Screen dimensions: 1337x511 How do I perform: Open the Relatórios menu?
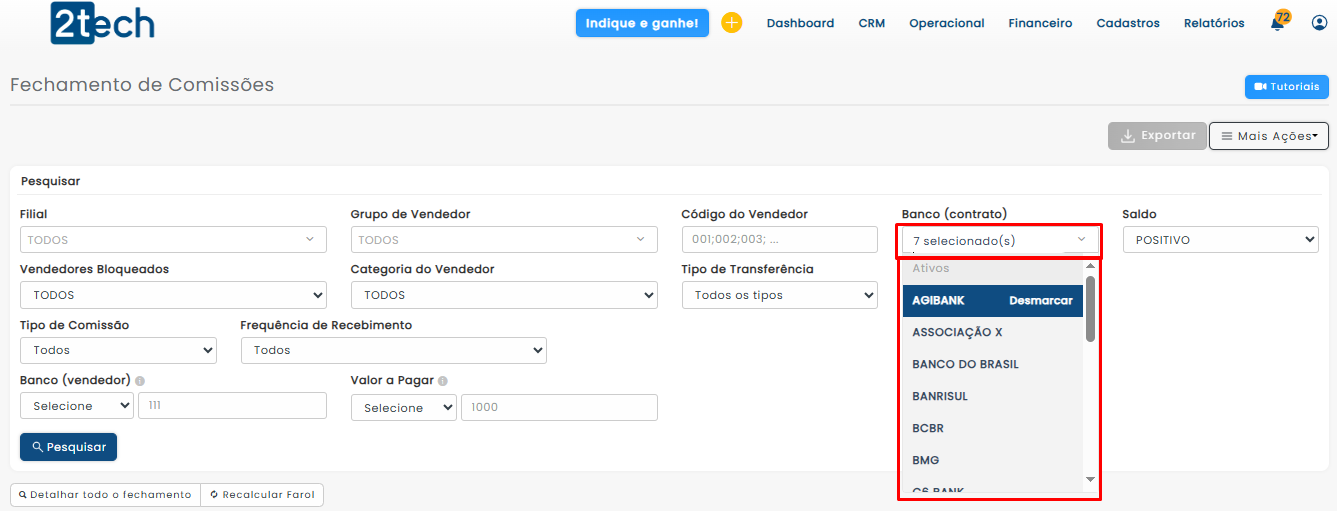tap(1214, 23)
